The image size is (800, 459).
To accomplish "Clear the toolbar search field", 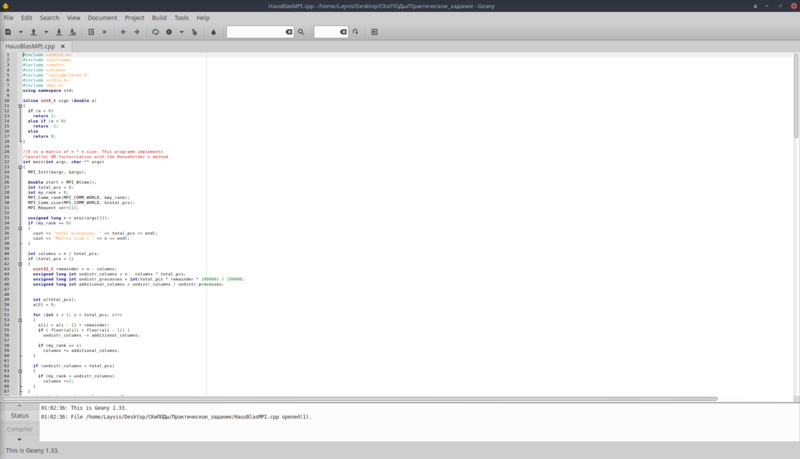I will click(289, 32).
